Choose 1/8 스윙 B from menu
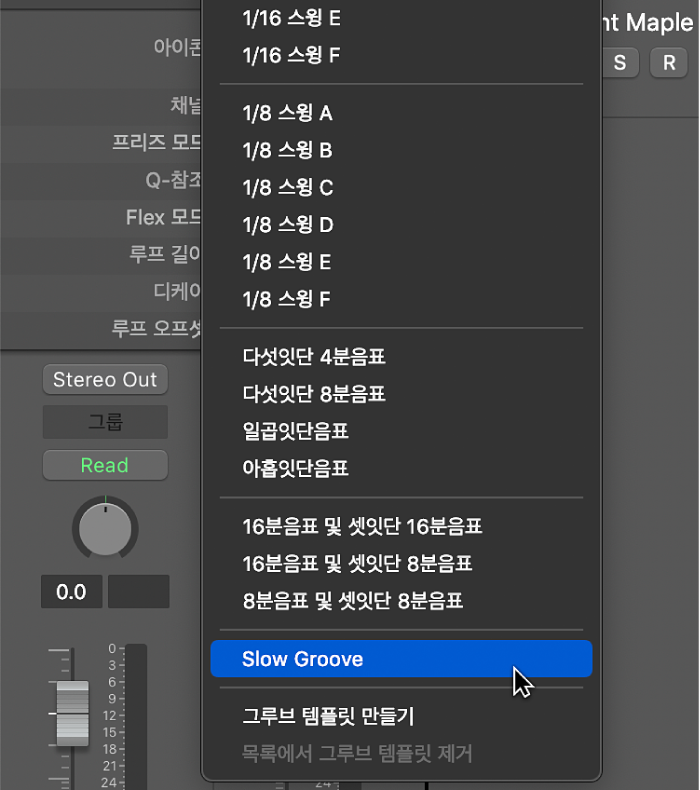Image resolution: width=700 pixels, height=790 pixels. pyautogui.click(x=401, y=150)
